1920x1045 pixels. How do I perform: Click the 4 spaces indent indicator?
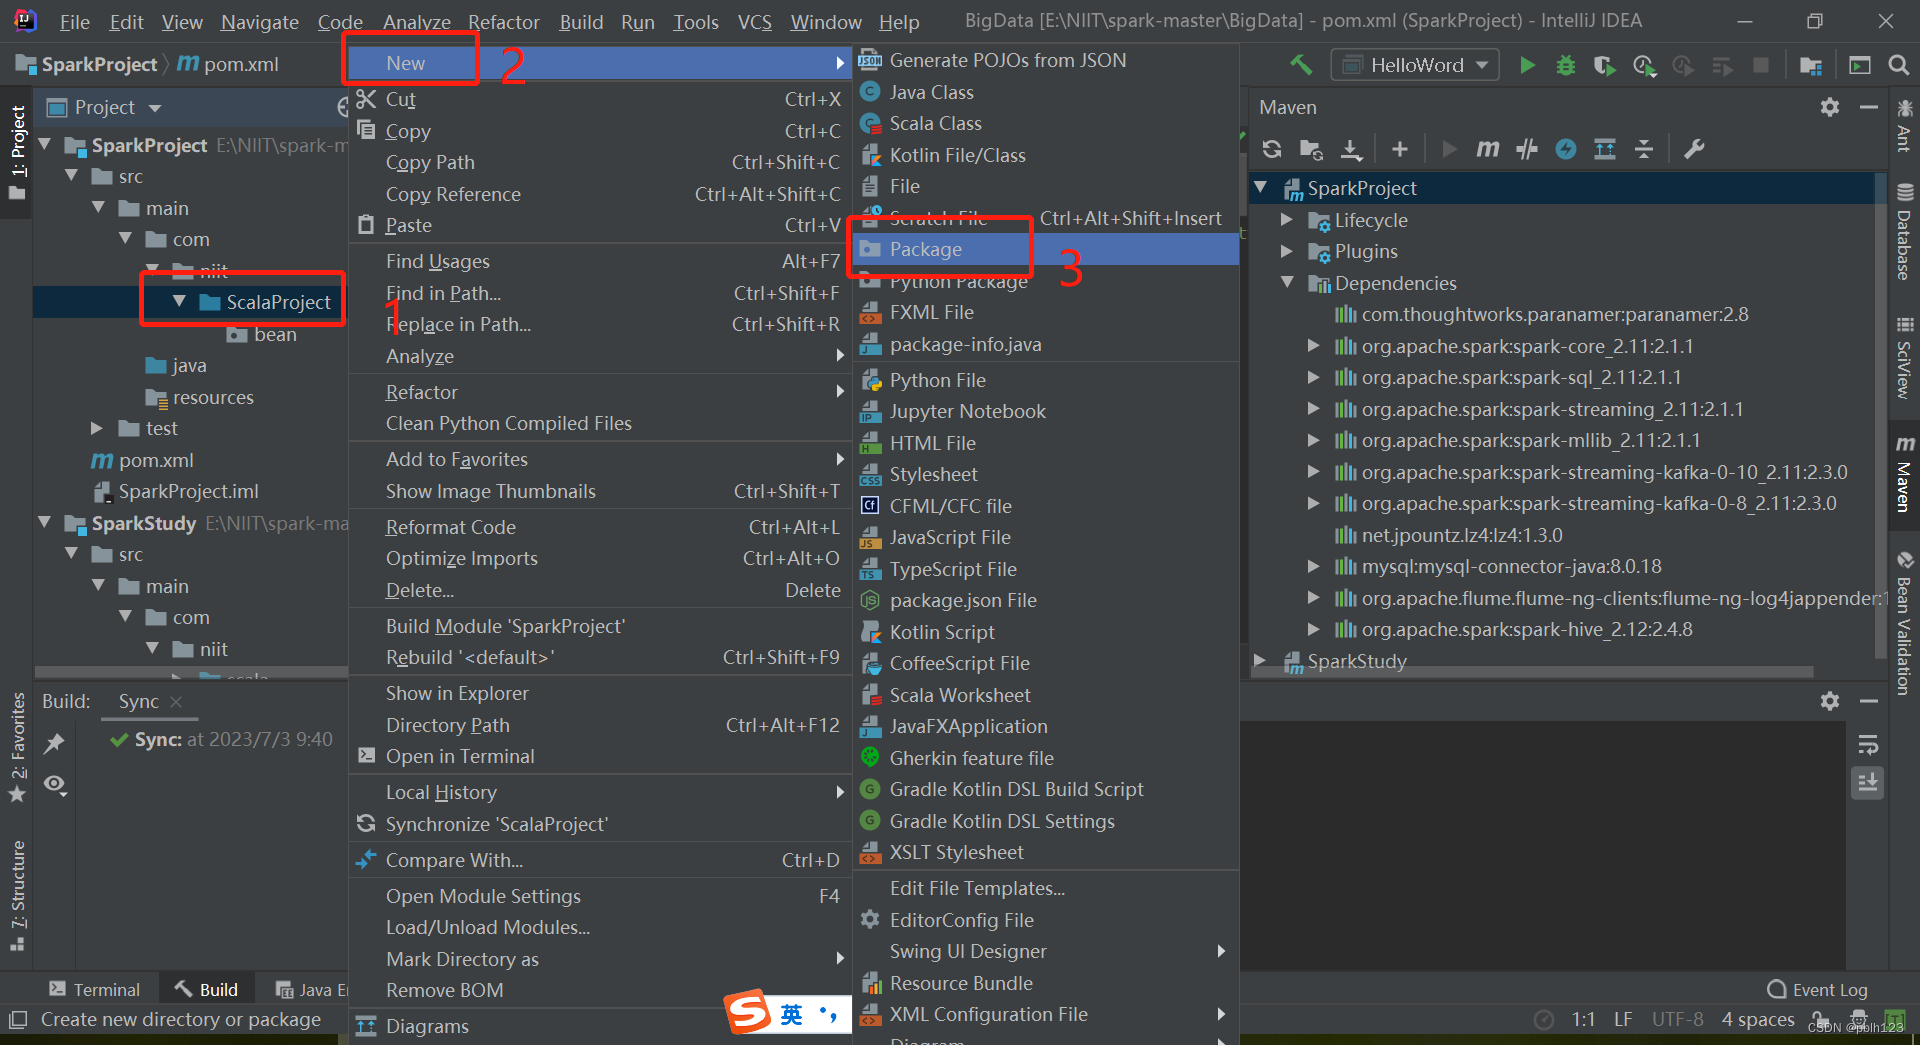(1758, 1019)
